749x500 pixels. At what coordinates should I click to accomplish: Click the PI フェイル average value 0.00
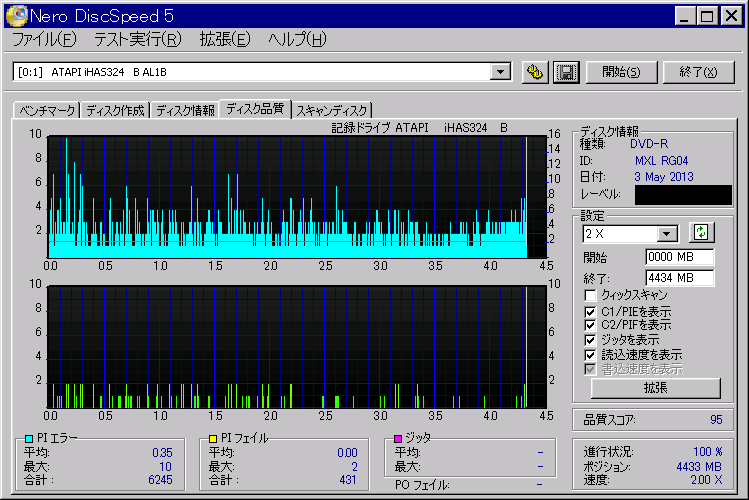coord(347,452)
